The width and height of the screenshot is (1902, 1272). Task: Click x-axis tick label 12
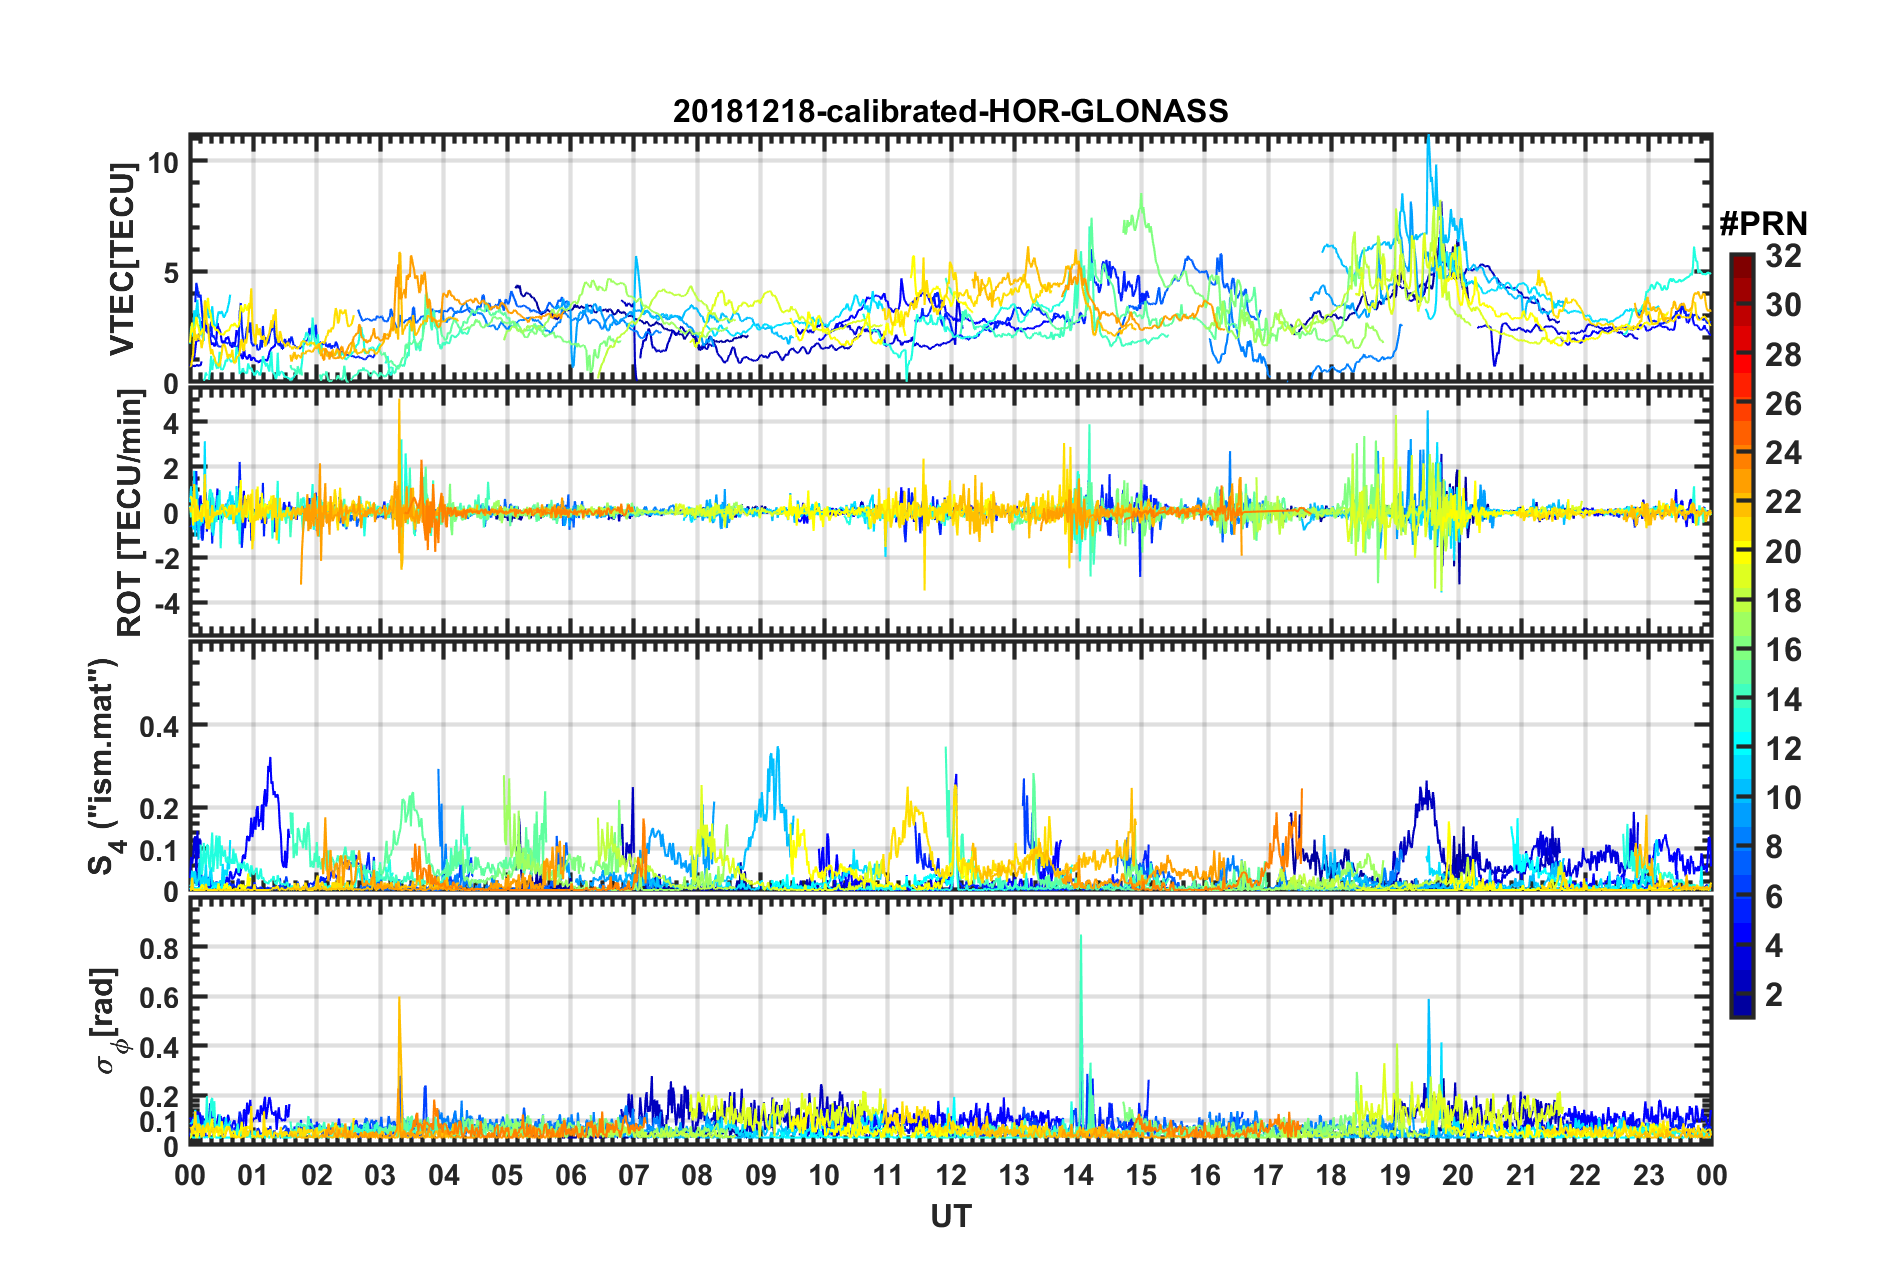(x=951, y=1174)
